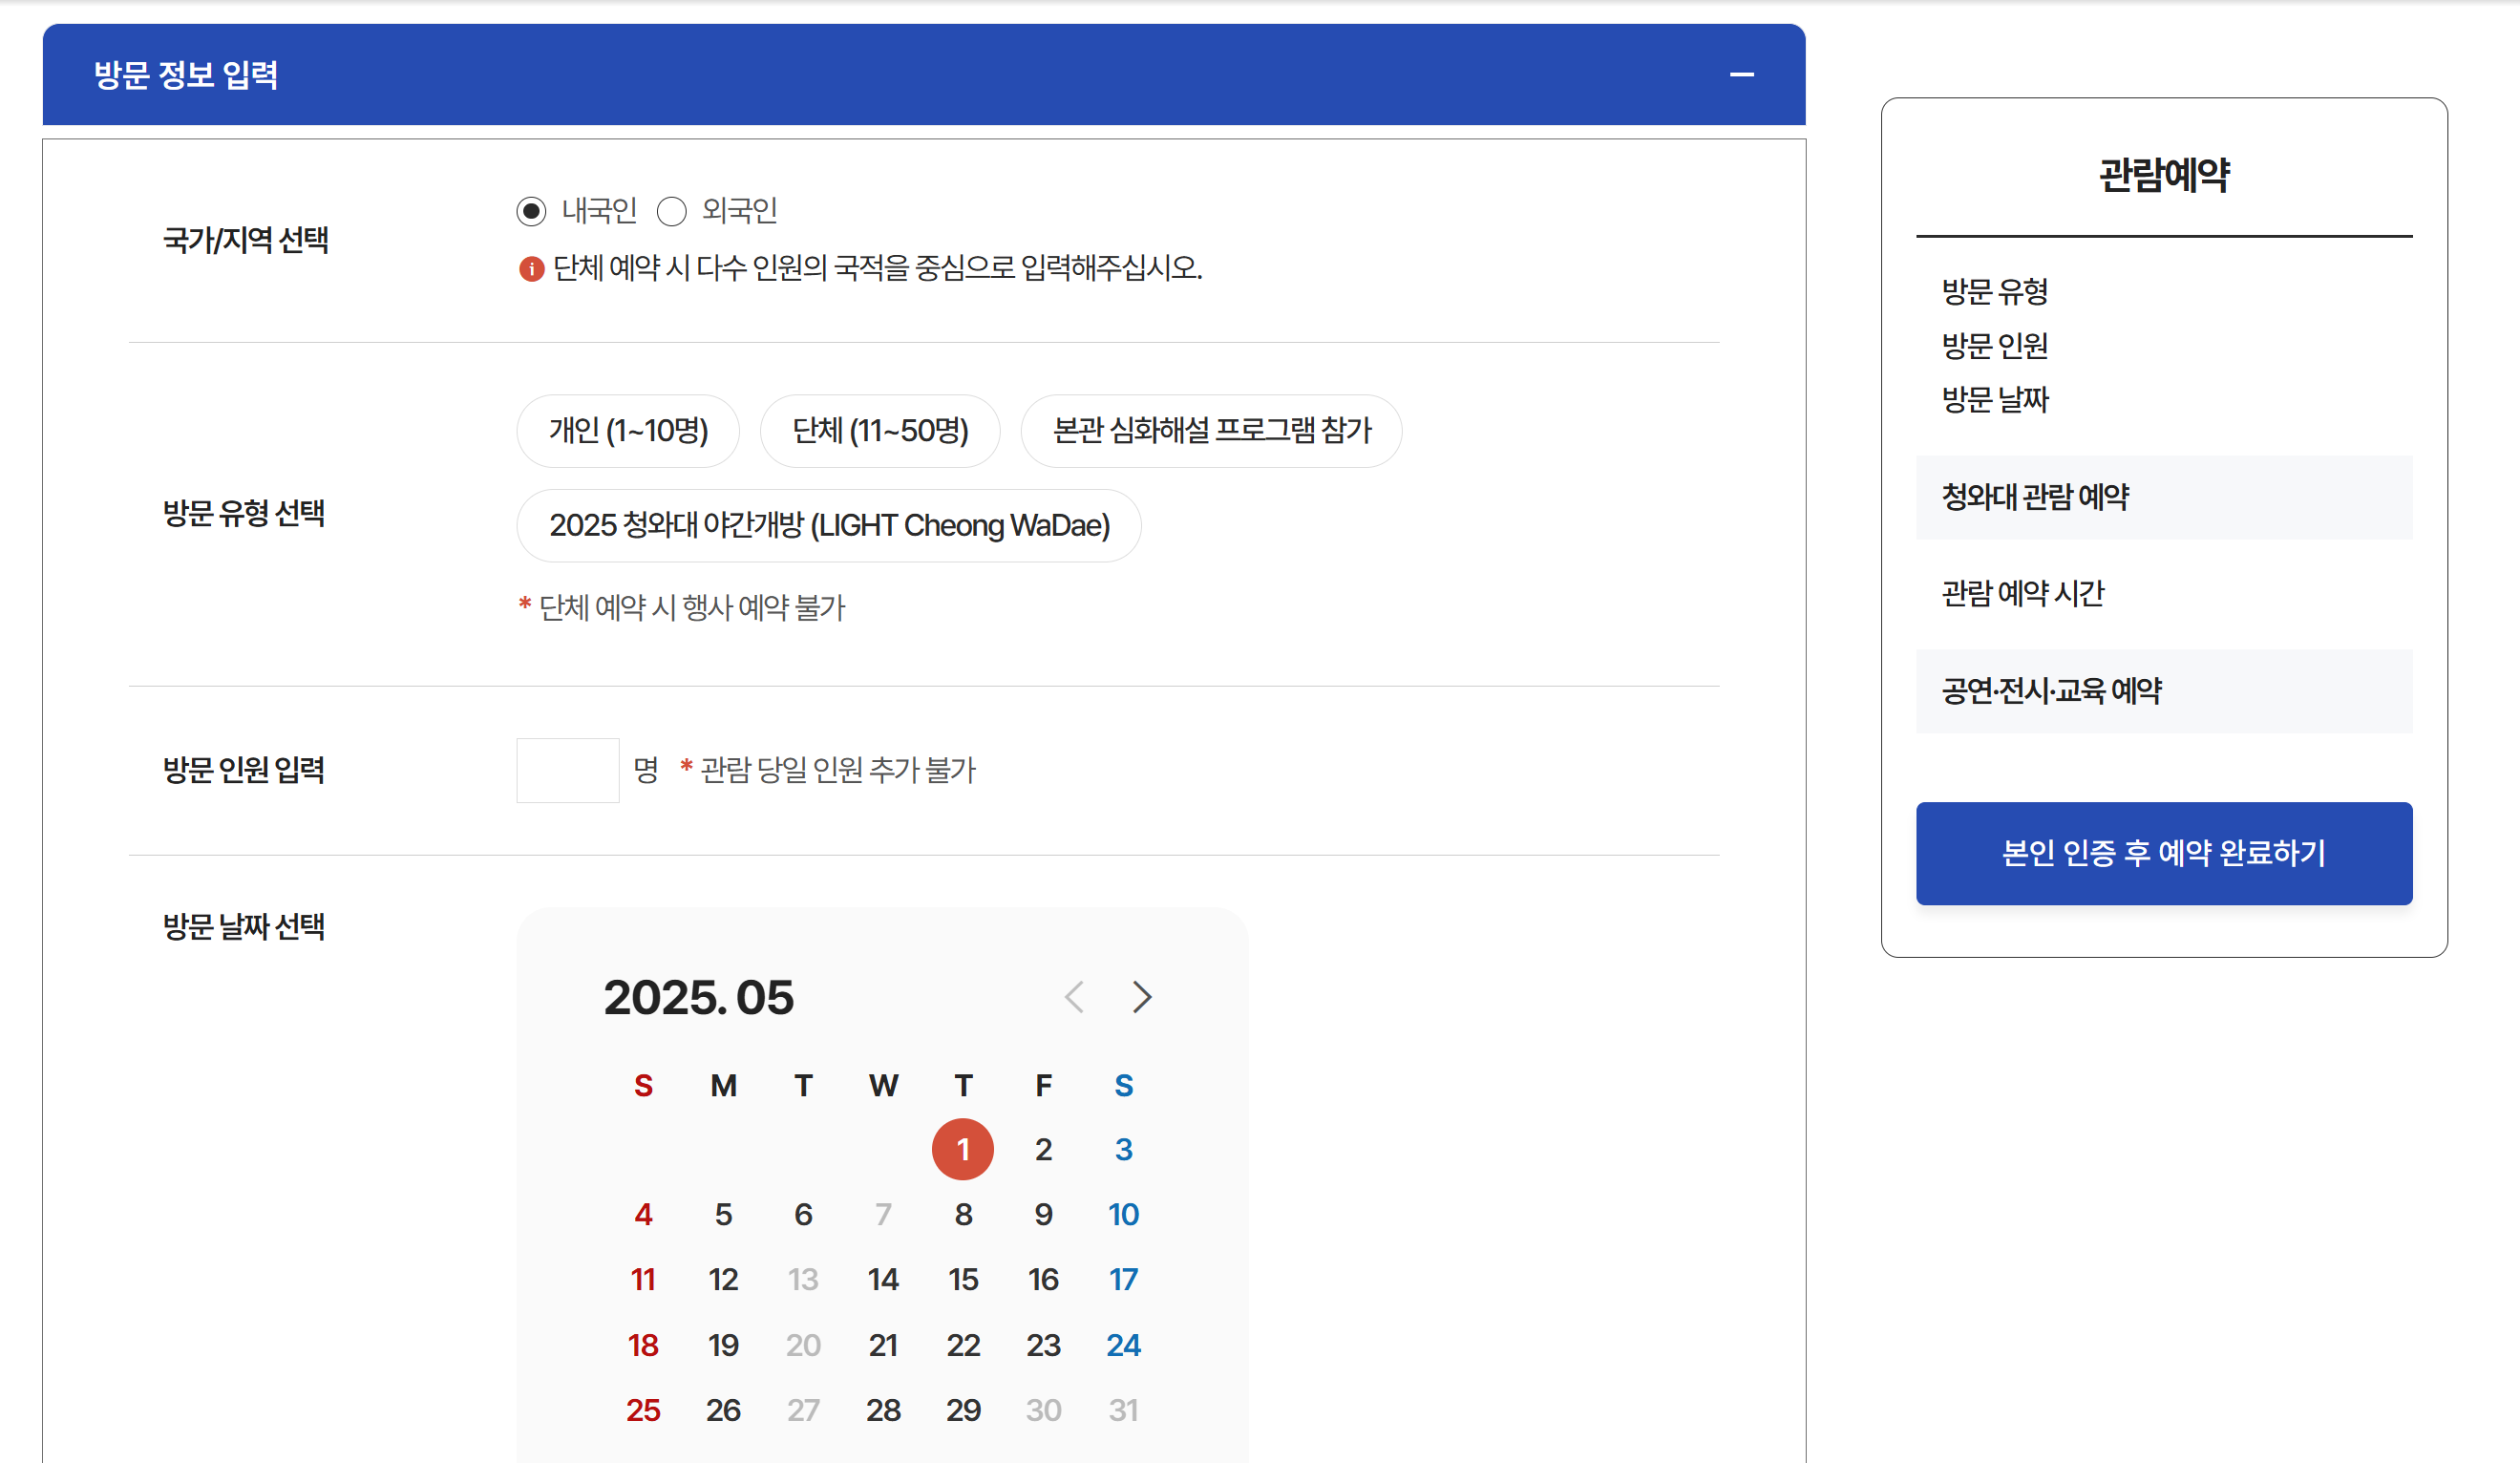Choose 개인 (1~10명) visit type
Screen dimensions: 2520x1463
pos(628,431)
